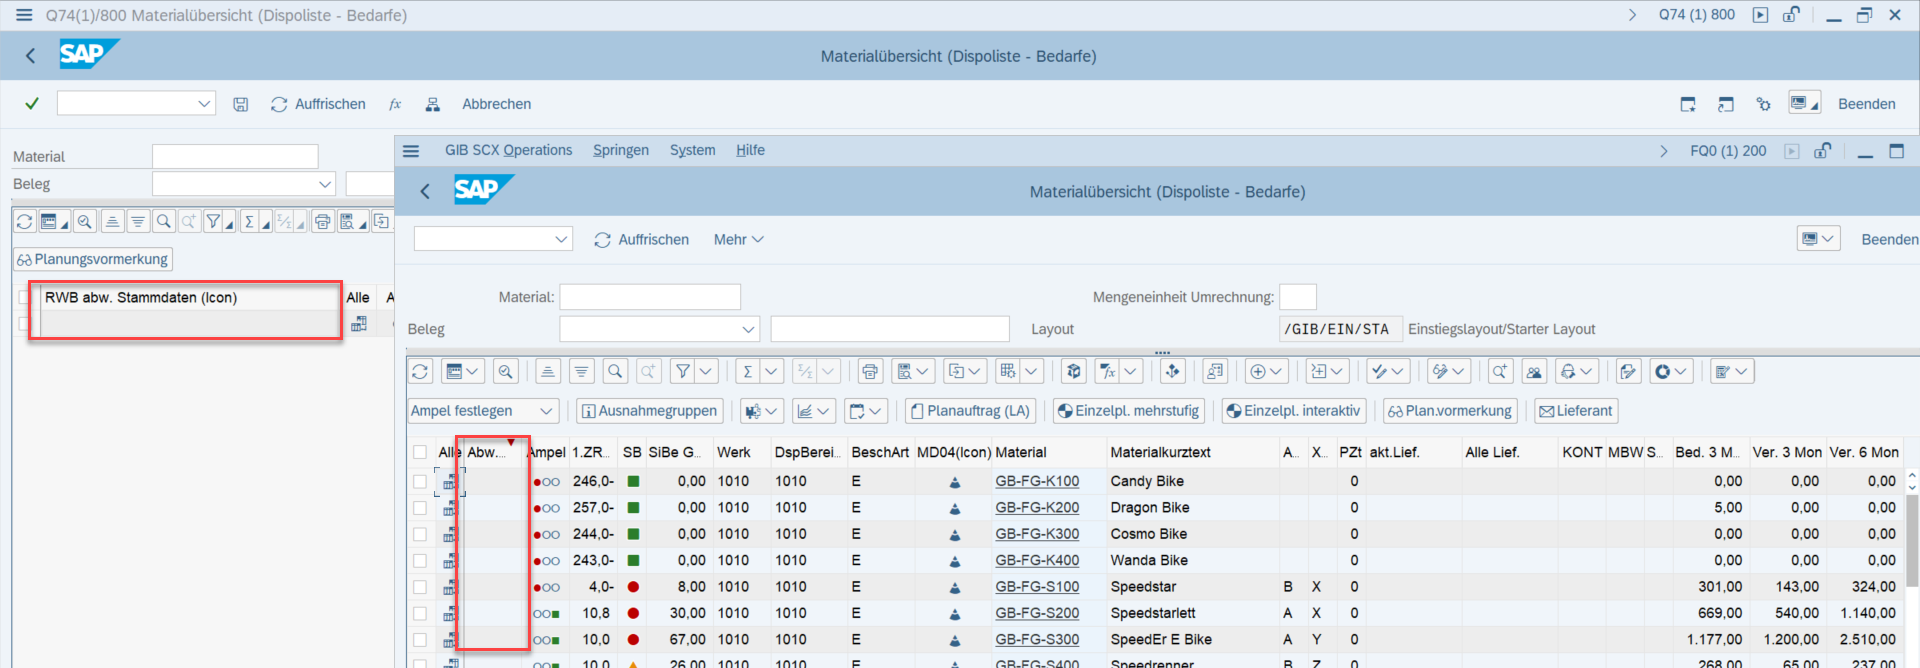Screen dimensions: 1920x668
Task: Click the Ausnahmegruppen button
Action: [649, 411]
